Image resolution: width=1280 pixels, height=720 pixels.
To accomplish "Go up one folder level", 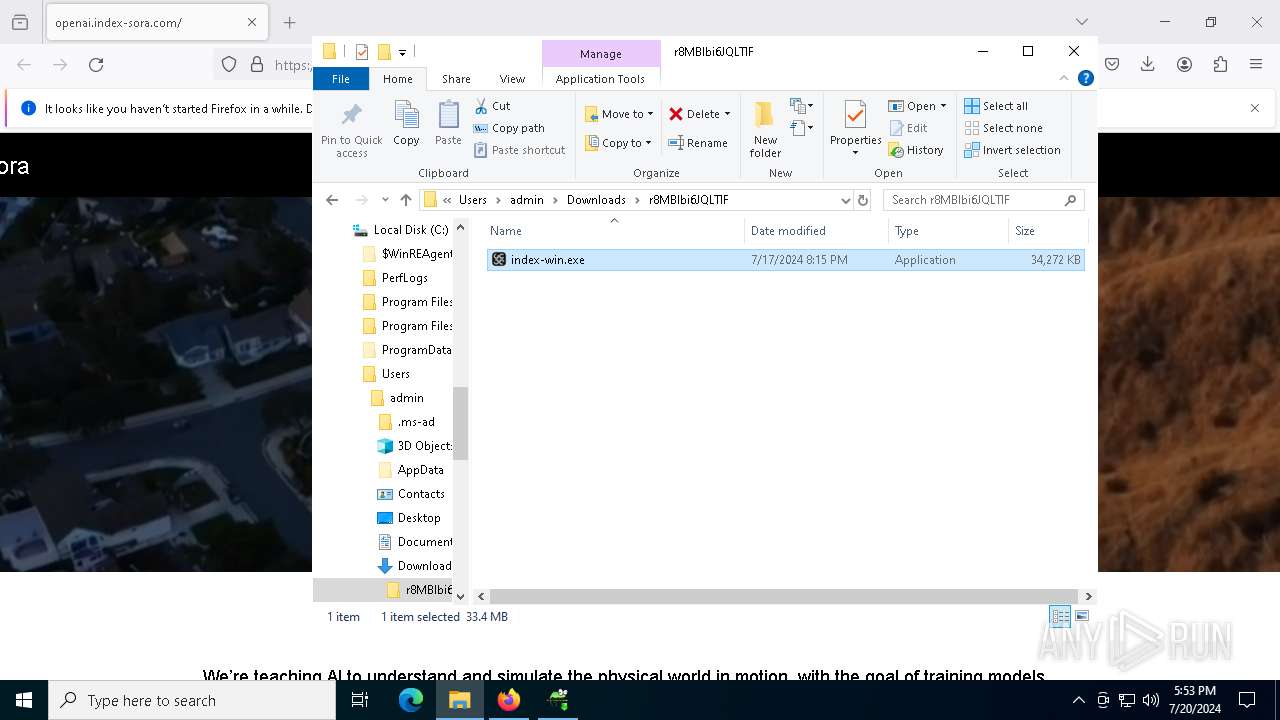I will pyautogui.click(x=405, y=200).
